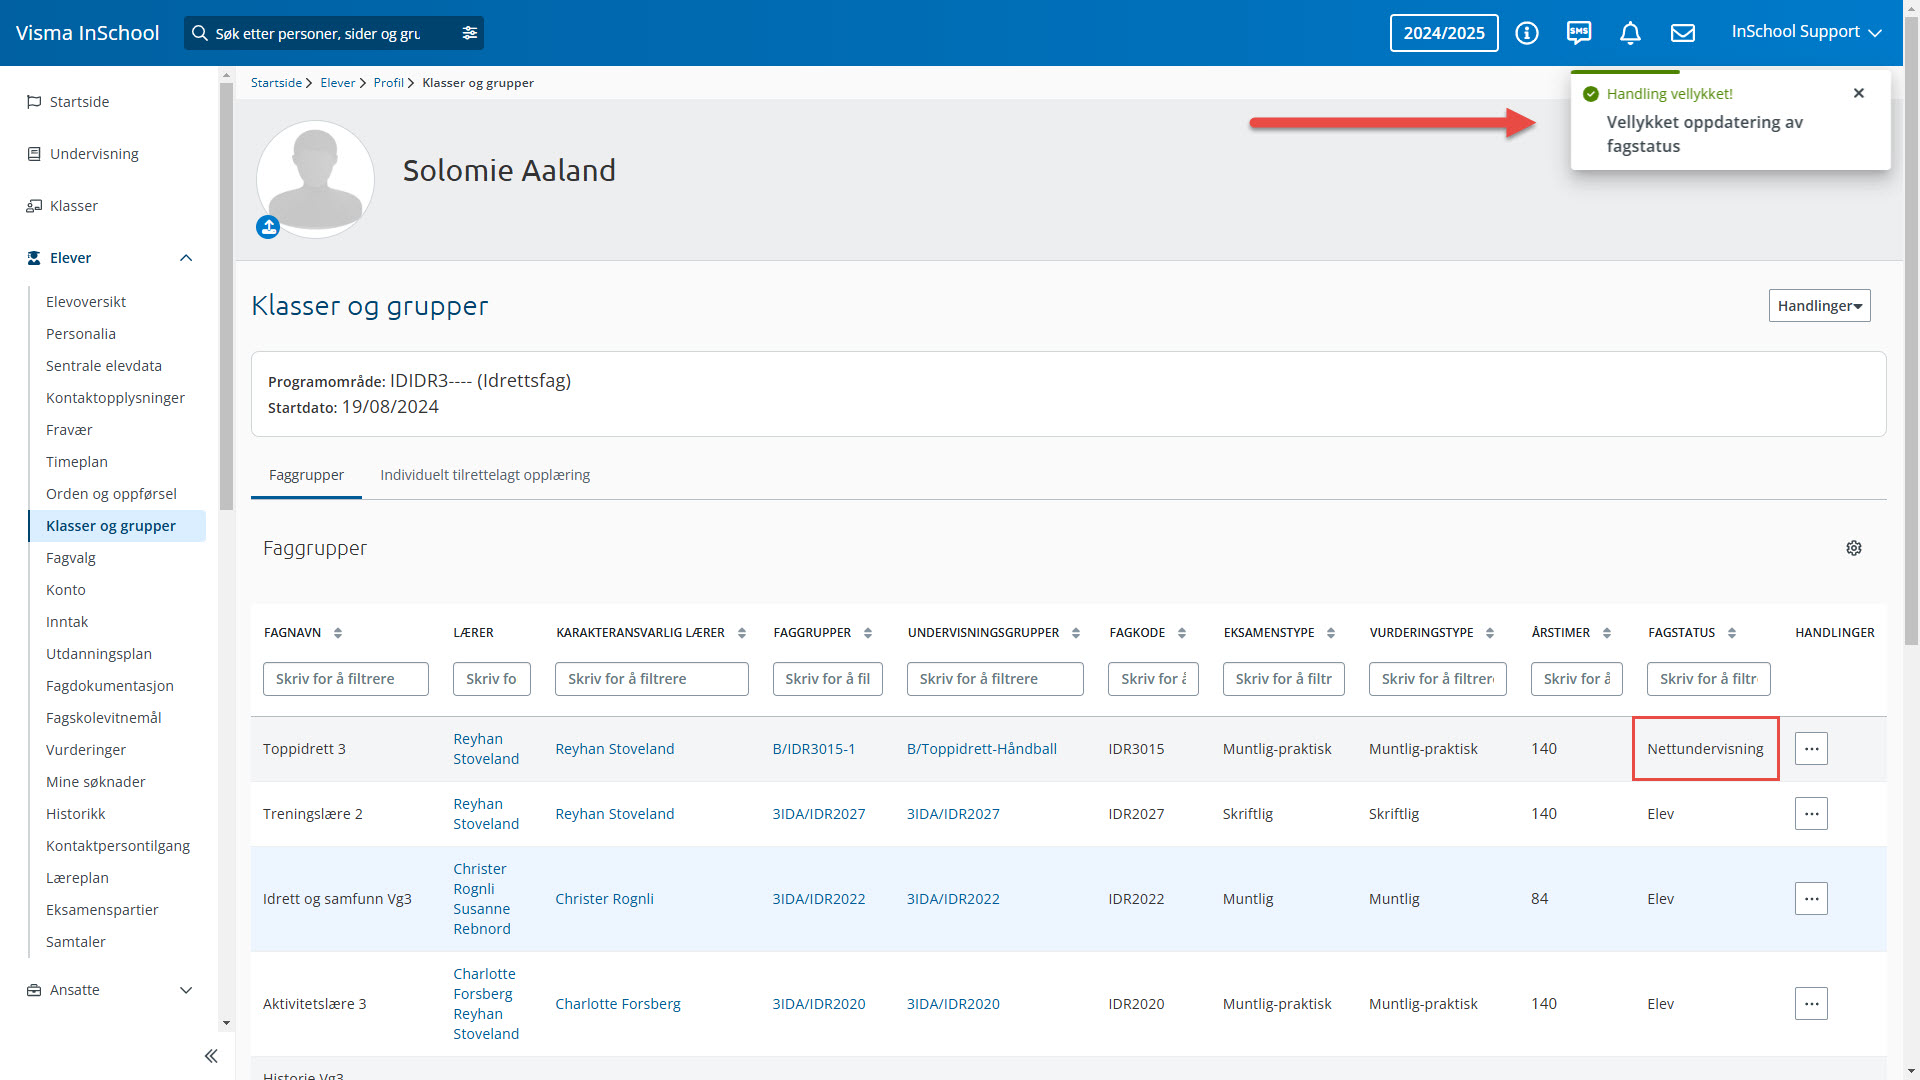Click the Fagkode filter input field
The image size is (1920, 1080).
1152,679
